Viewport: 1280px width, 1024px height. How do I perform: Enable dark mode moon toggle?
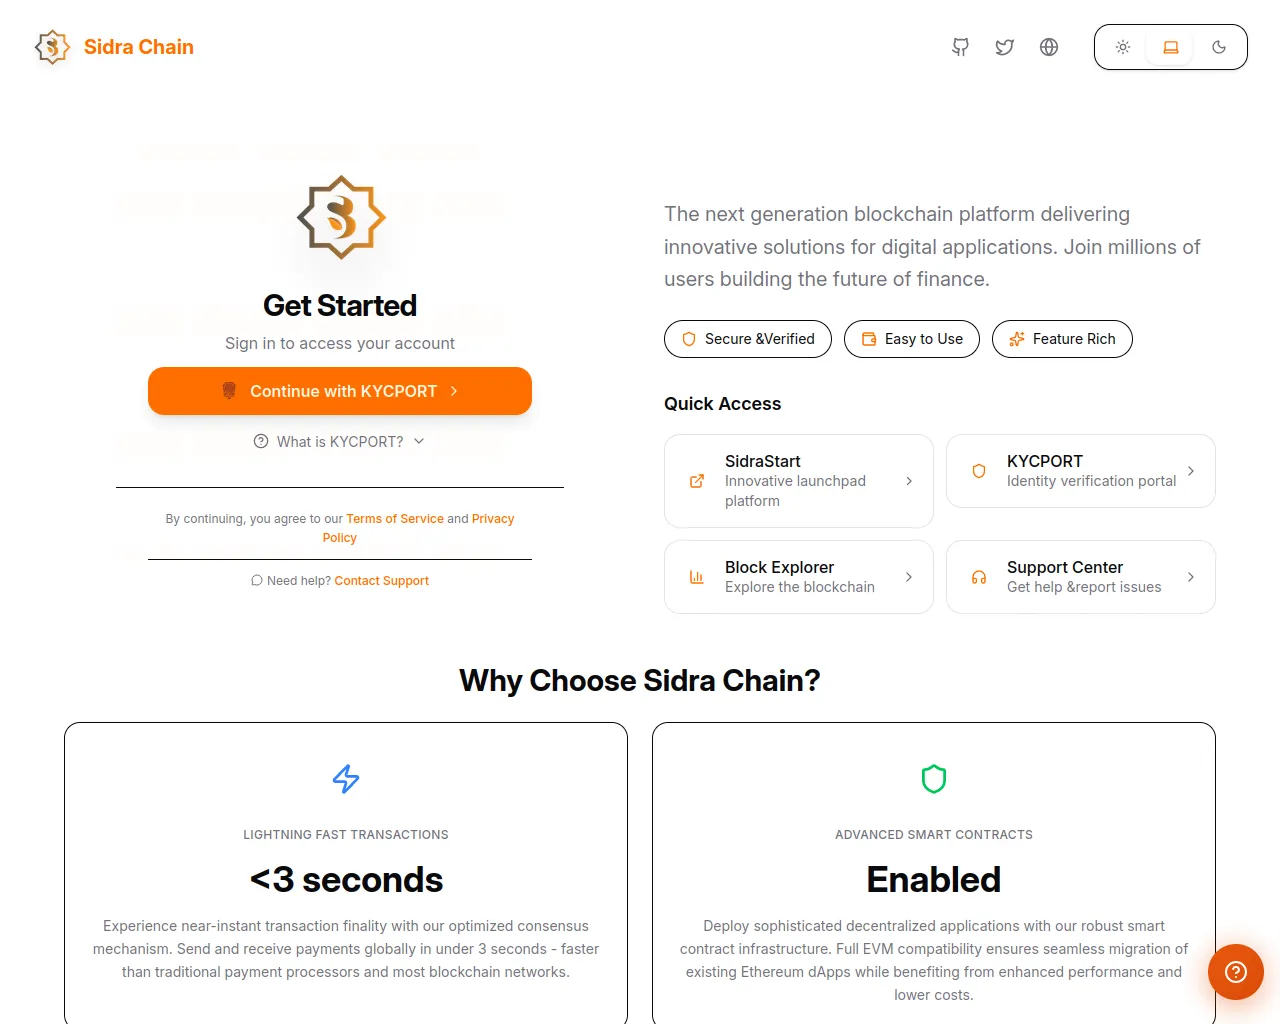click(1219, 47)
